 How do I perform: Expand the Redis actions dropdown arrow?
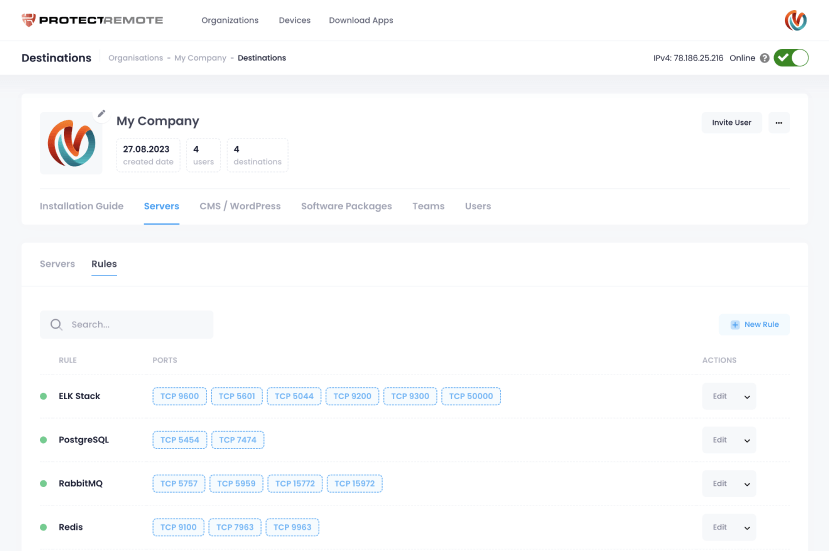click(x=747, y=528)
